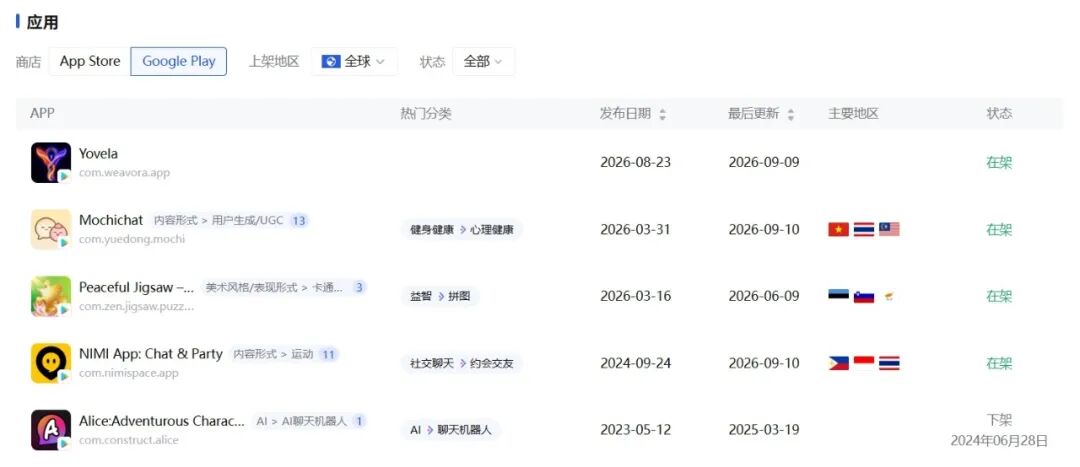Image resolution: width=1080 pixels, height=467 pixels.
Task: Sort by 发布日期 using sort arrows
Action: [663, 114]
